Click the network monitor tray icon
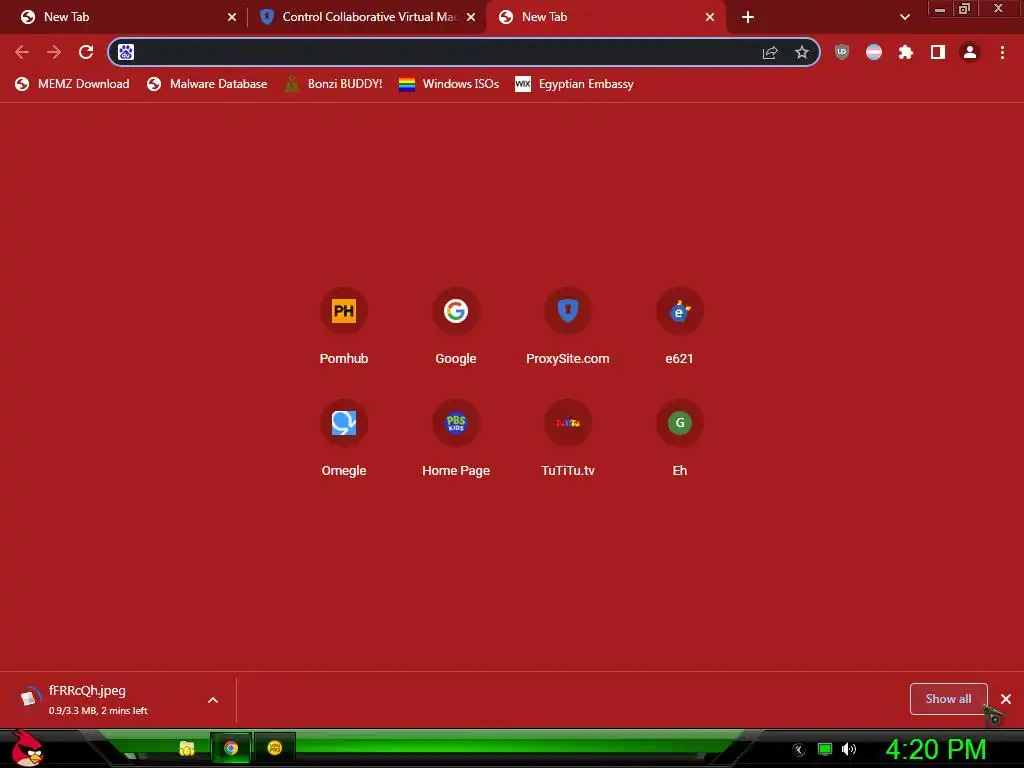This screenshot has height=768, width=1024. pyautogui.click(x=824, y=749)
